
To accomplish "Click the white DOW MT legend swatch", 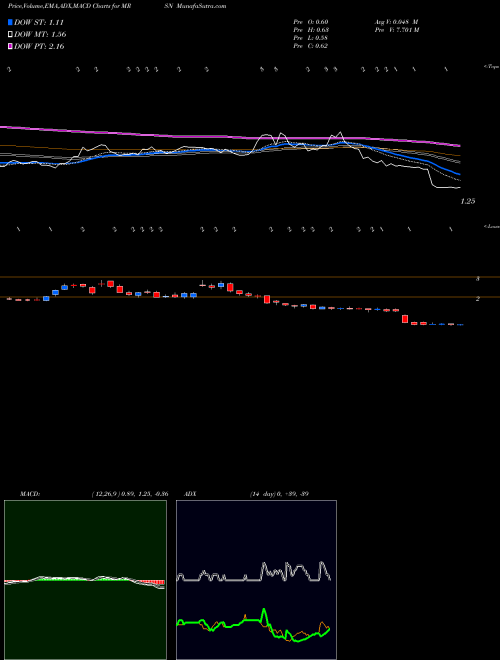I will 11,34.
